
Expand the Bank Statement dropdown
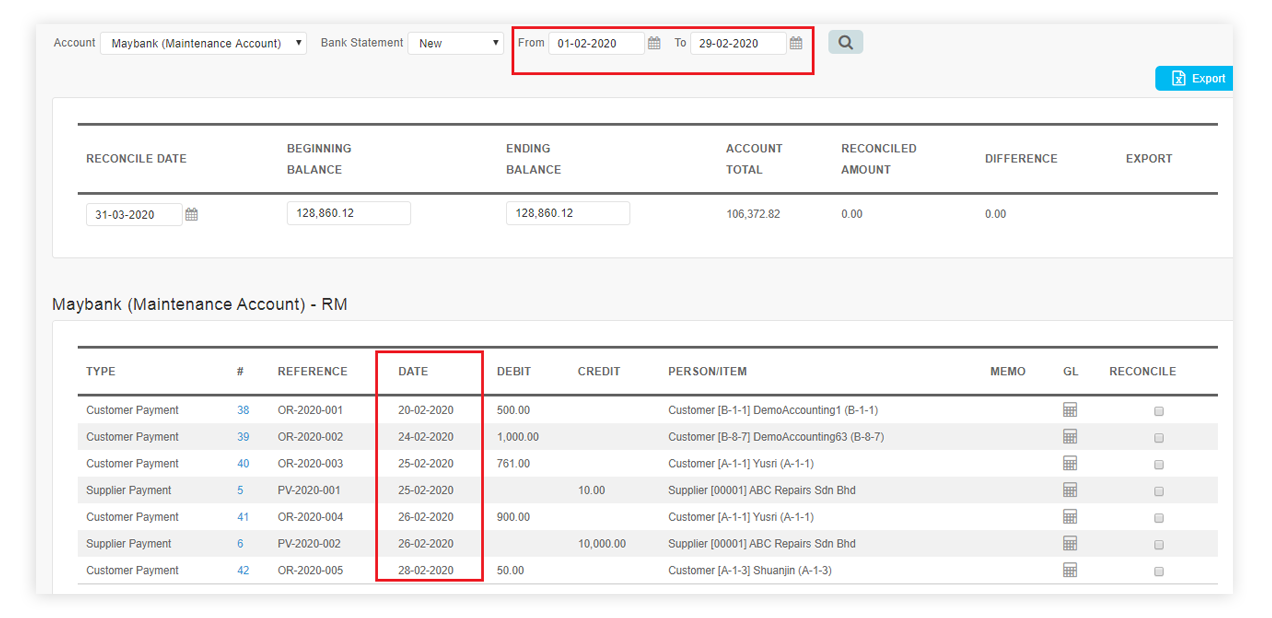click(455, 43)
